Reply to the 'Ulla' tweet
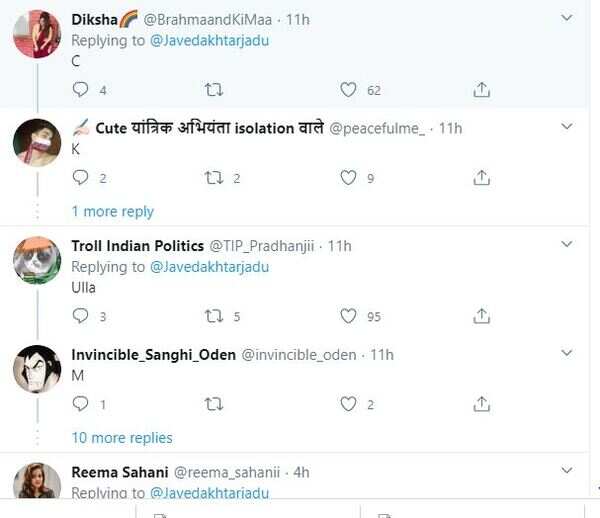600x518 pixels. (x=82, y=316)
